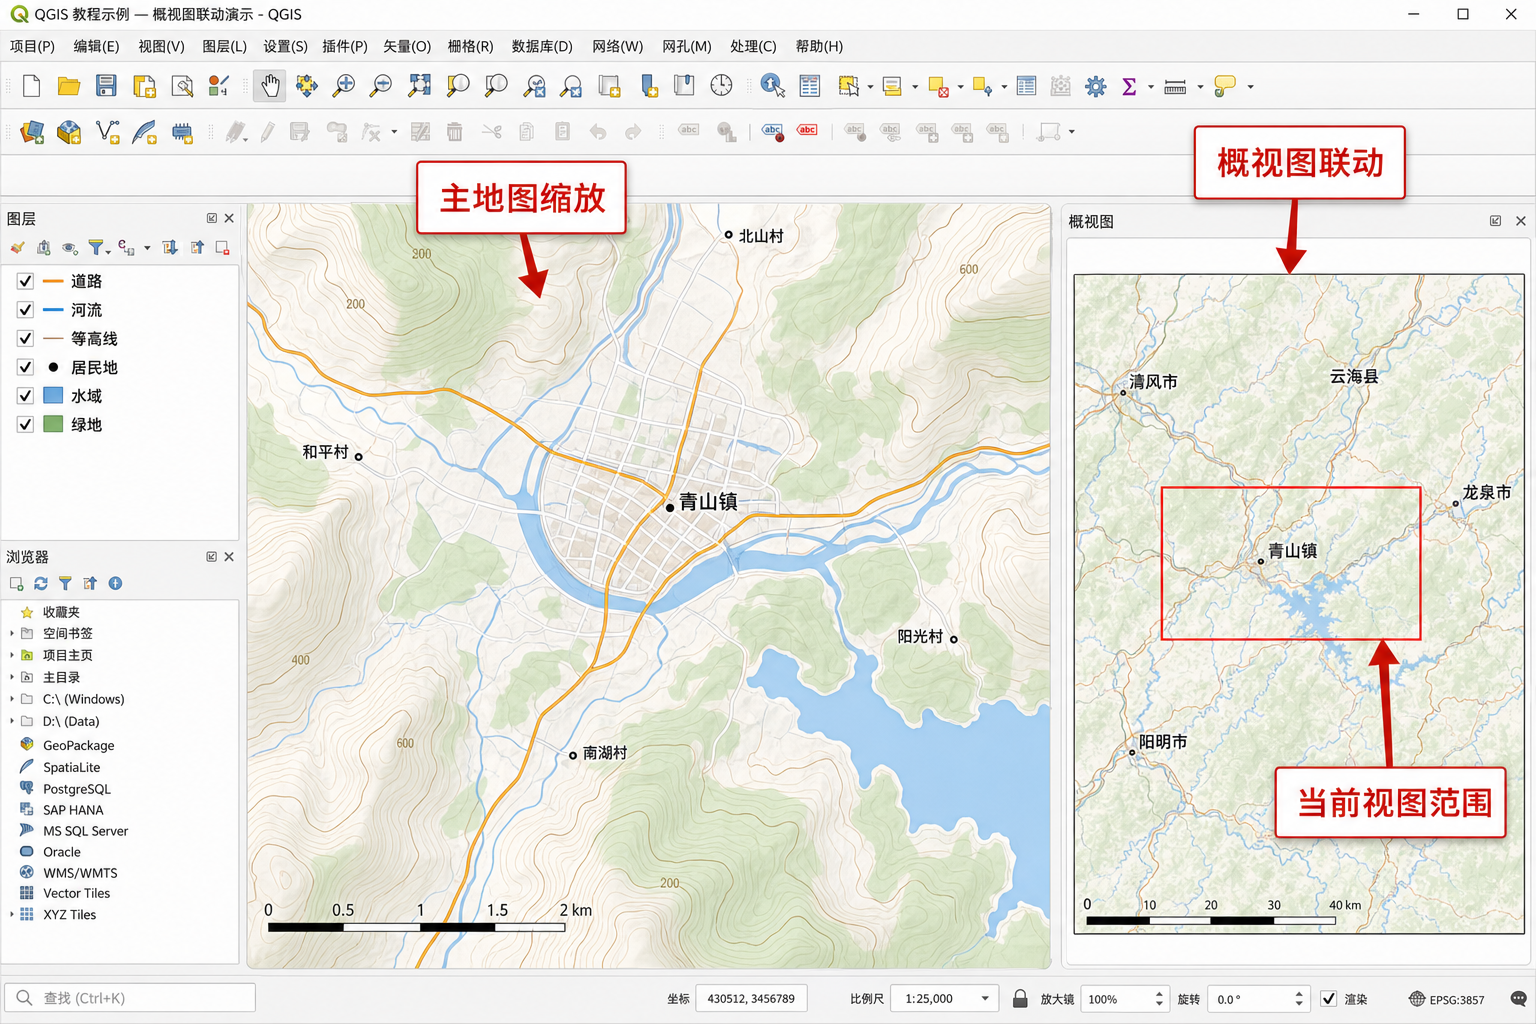Increase magnifier 100% with up arrow

click(x=1159, y=994)
